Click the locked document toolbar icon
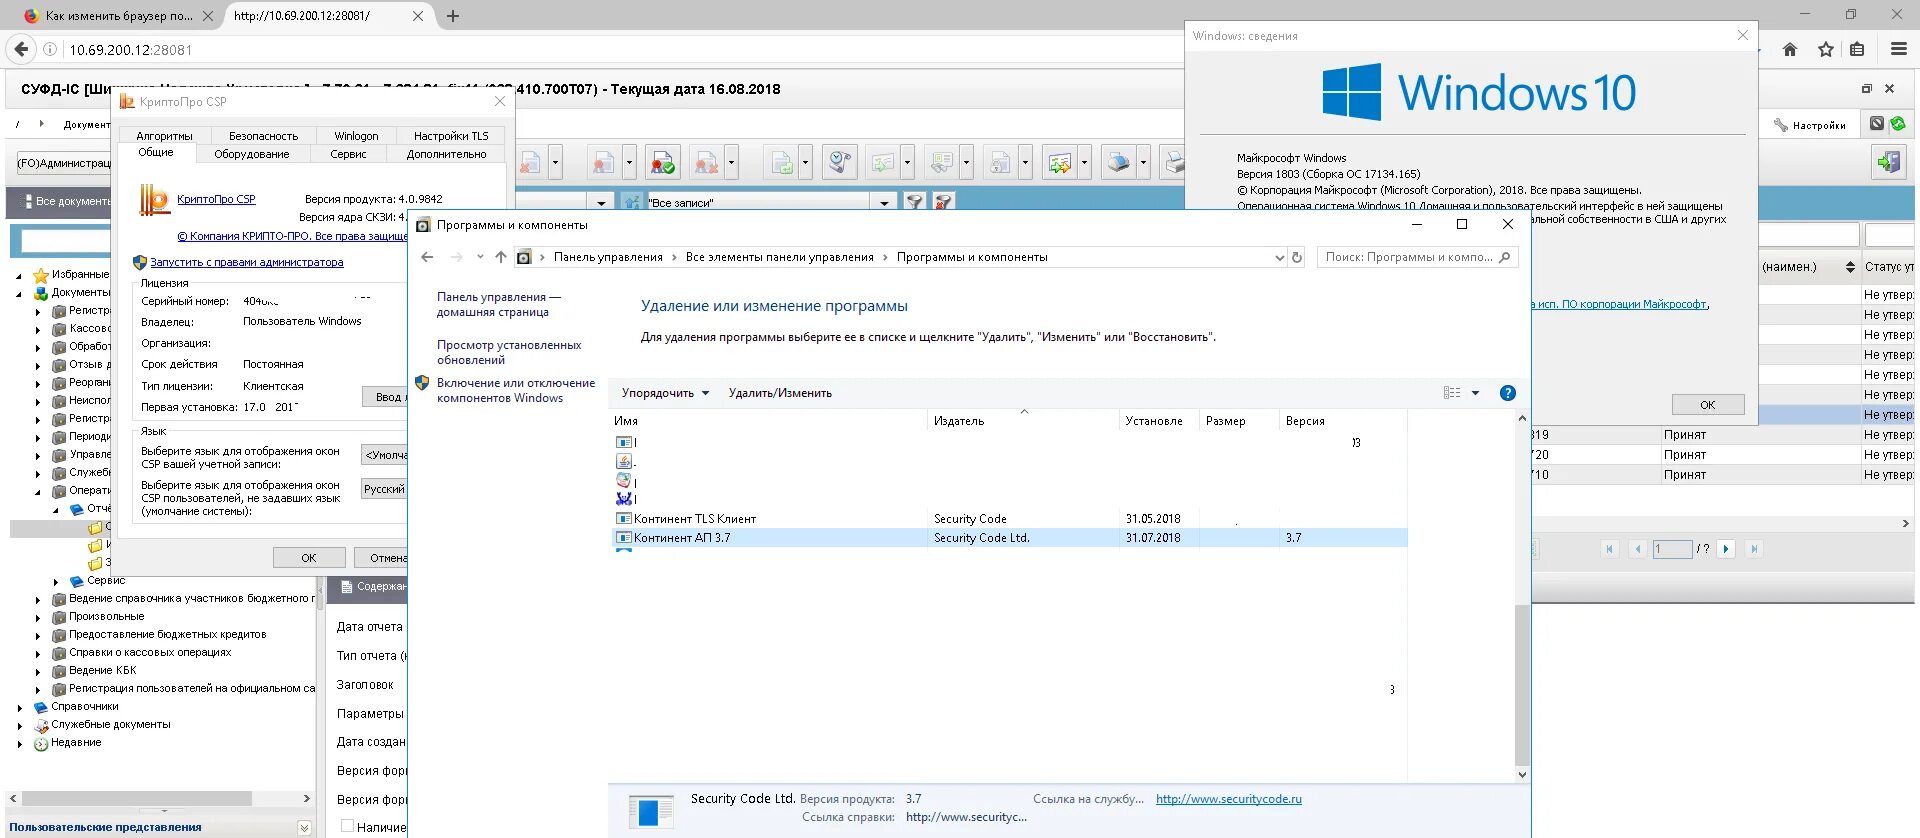1920x838 pixels. pyautogui.click(x=999, y=163)
